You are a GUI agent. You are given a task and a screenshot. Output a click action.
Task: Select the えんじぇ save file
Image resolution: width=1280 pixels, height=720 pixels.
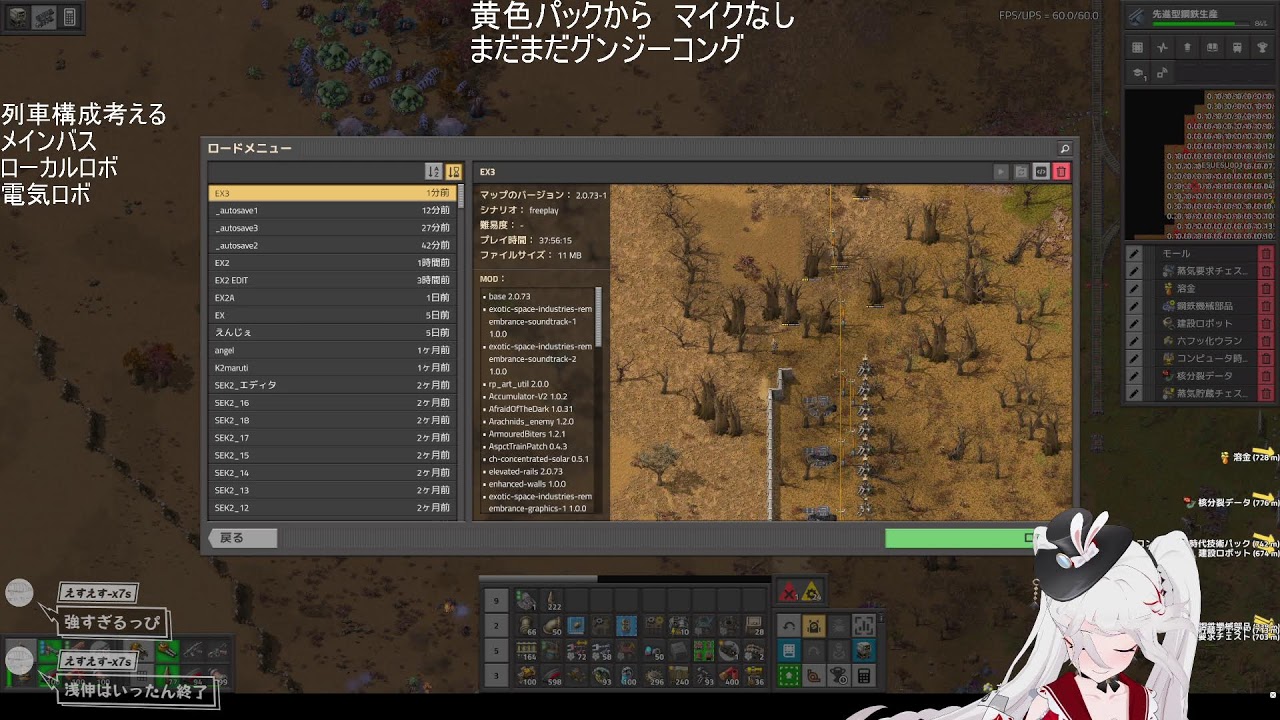point(333,333)
